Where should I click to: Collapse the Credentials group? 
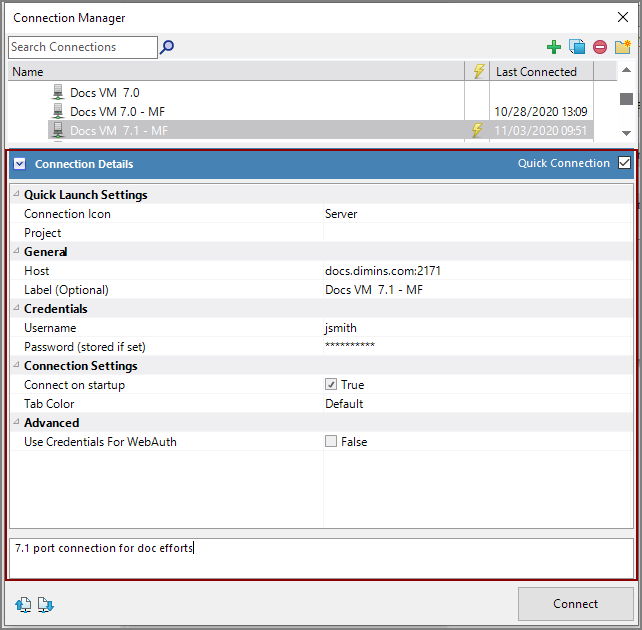point(16,307)
